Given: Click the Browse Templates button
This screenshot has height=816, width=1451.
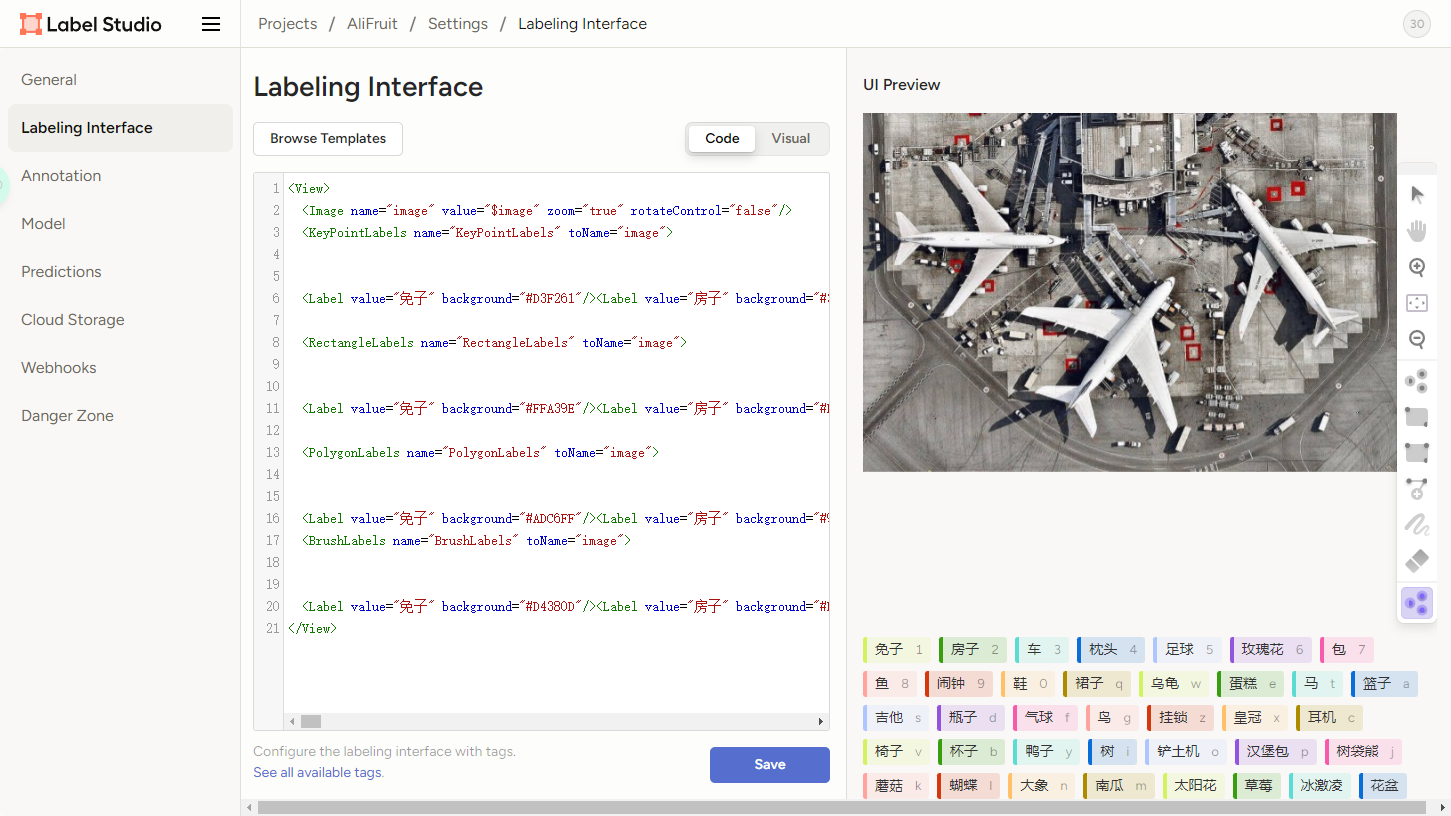Looking at the screenshot, I should [x=328, y=139].
